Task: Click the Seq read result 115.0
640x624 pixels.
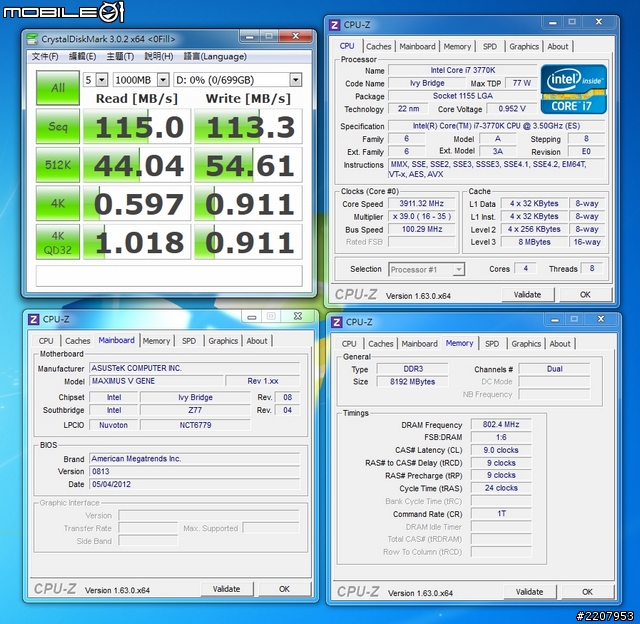Action: pyautogui.click(x=137, y=126)
